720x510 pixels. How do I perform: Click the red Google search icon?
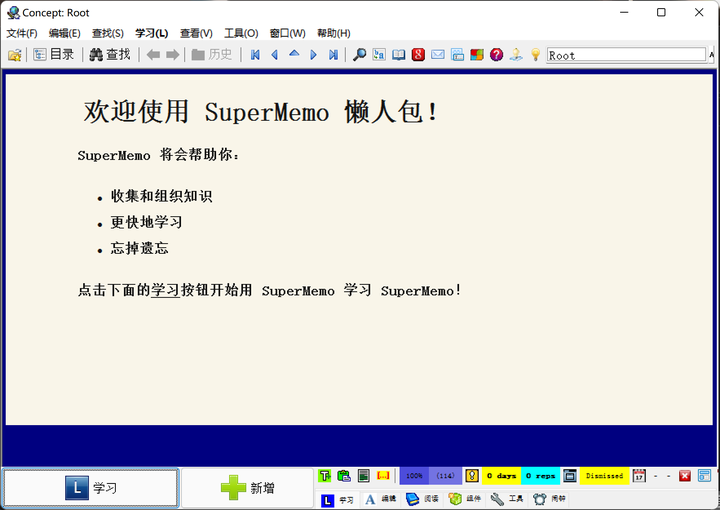(x=418, y=55)
